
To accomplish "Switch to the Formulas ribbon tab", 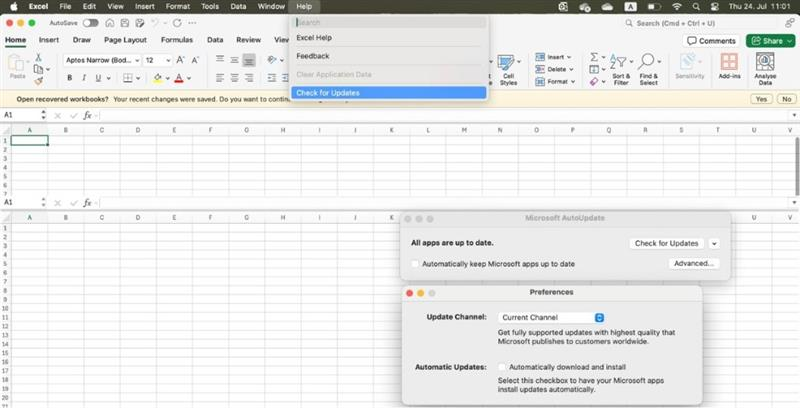I will 177,40.
